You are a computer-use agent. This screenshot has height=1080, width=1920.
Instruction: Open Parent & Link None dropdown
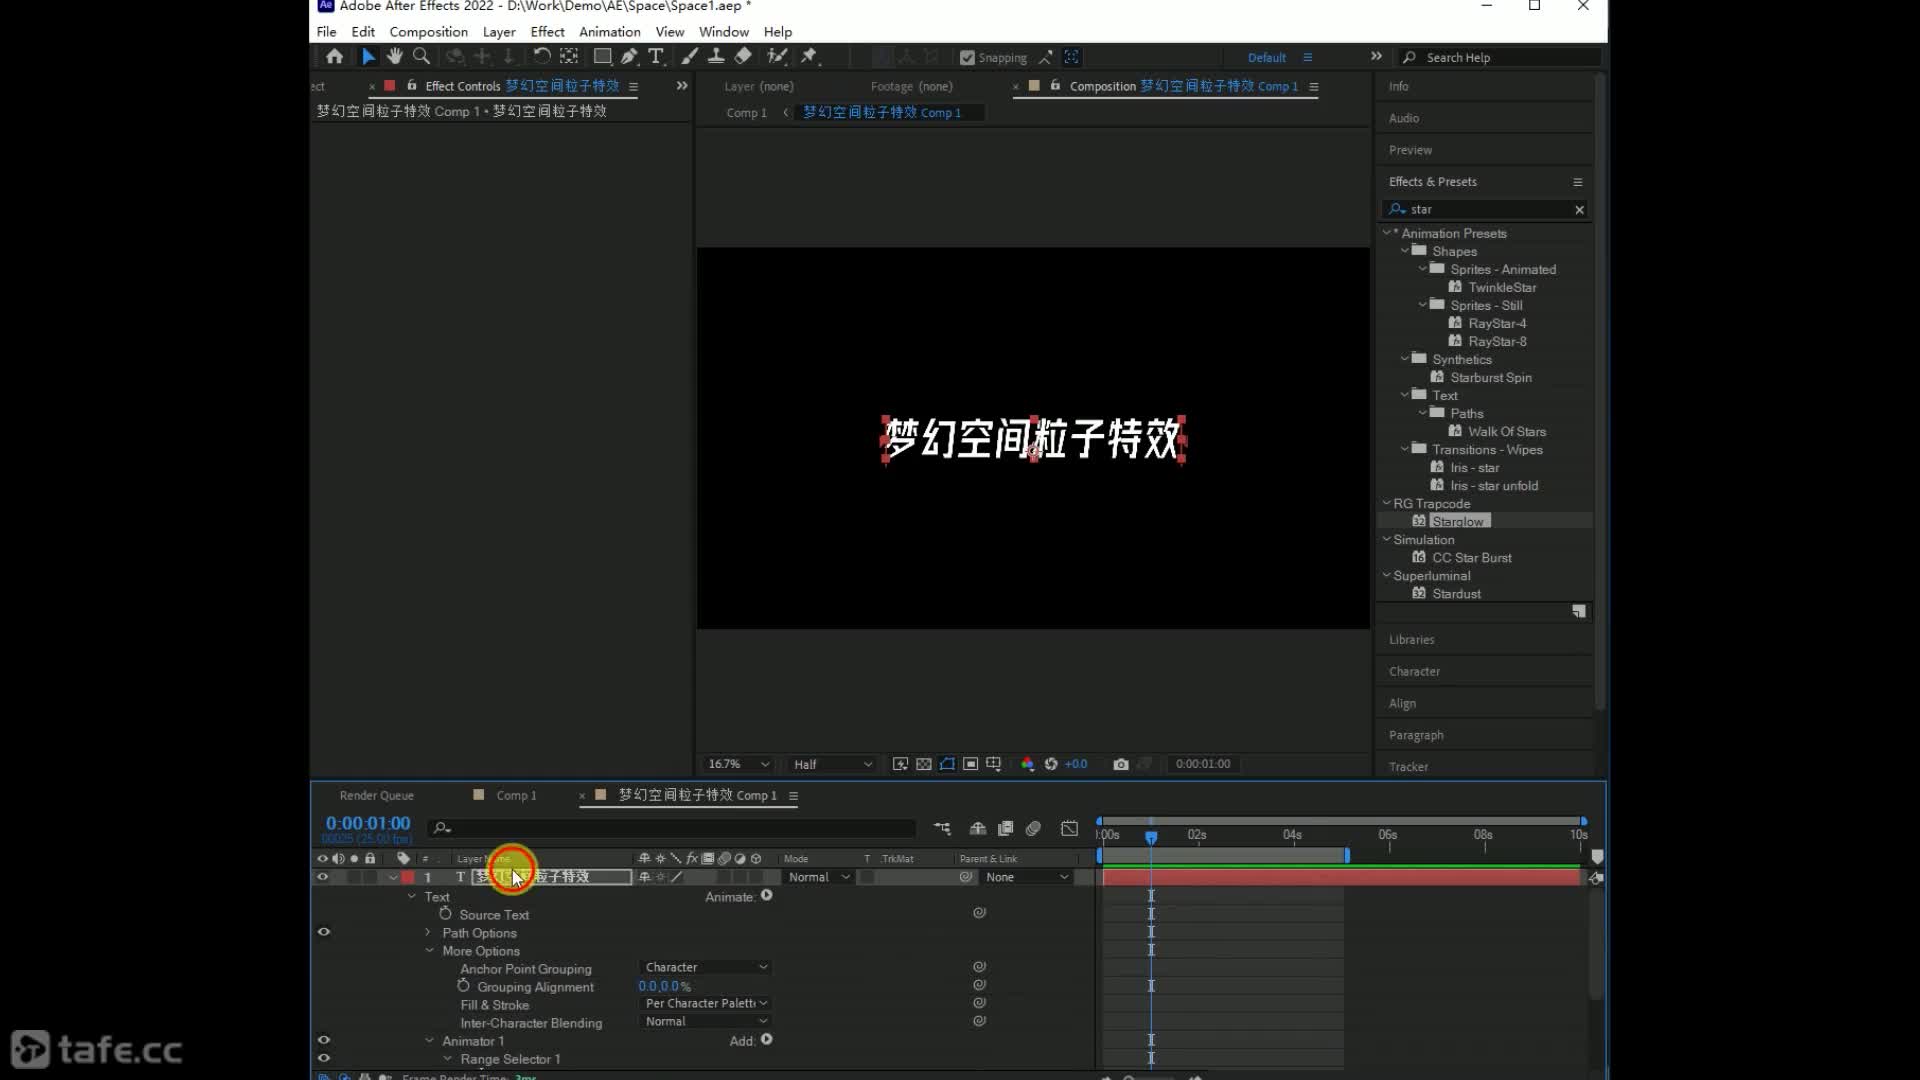[x=1026, y=877]
